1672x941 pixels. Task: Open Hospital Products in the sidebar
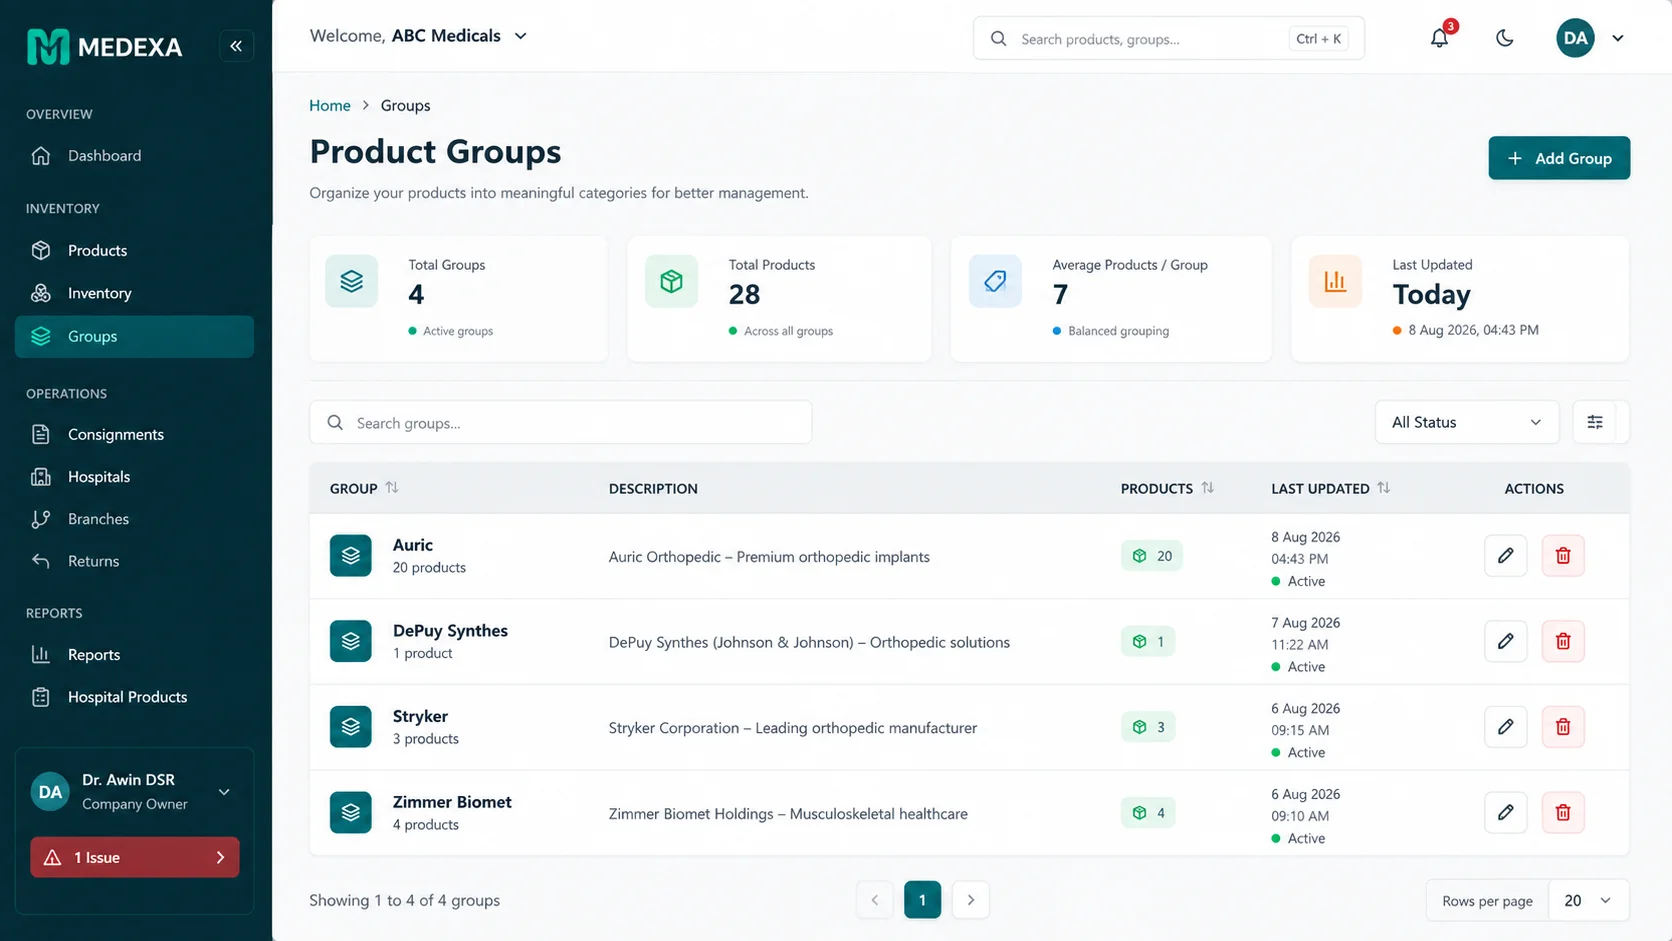(134, 696)
